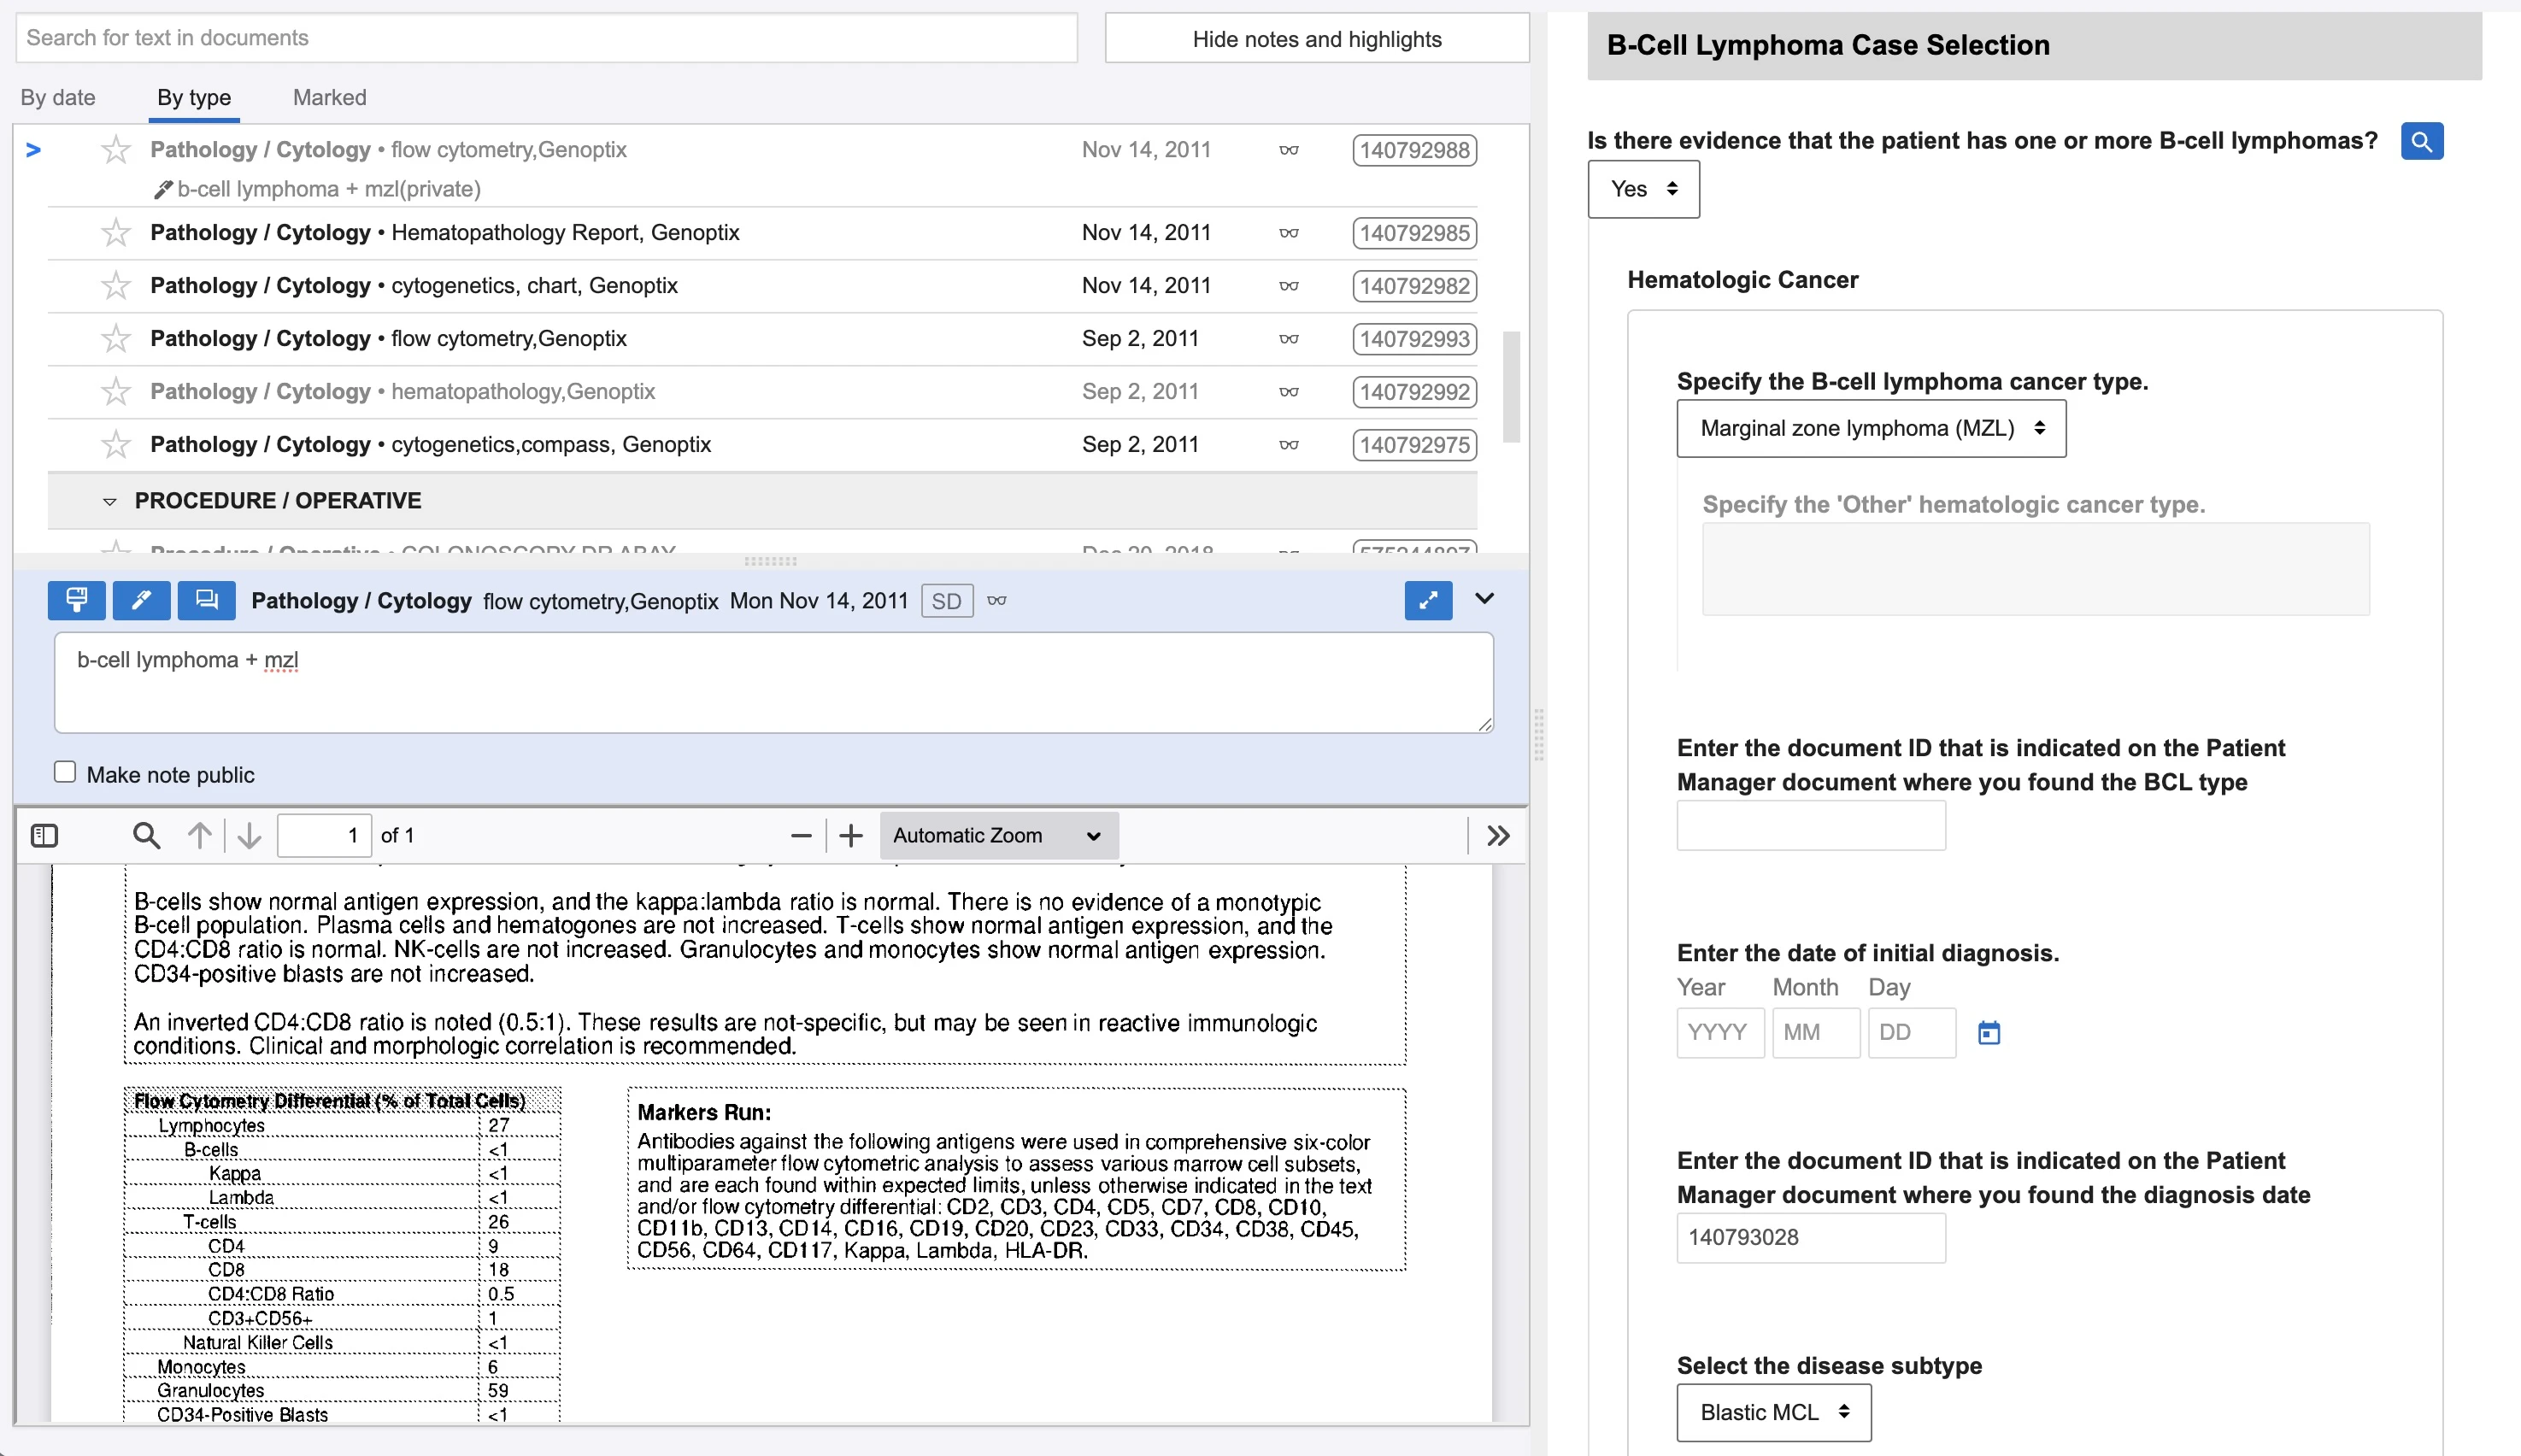Change the B-cell lymphoma cancer type dropdown
This screenshot has width=2521, height=1456.
click(1870, 428)
